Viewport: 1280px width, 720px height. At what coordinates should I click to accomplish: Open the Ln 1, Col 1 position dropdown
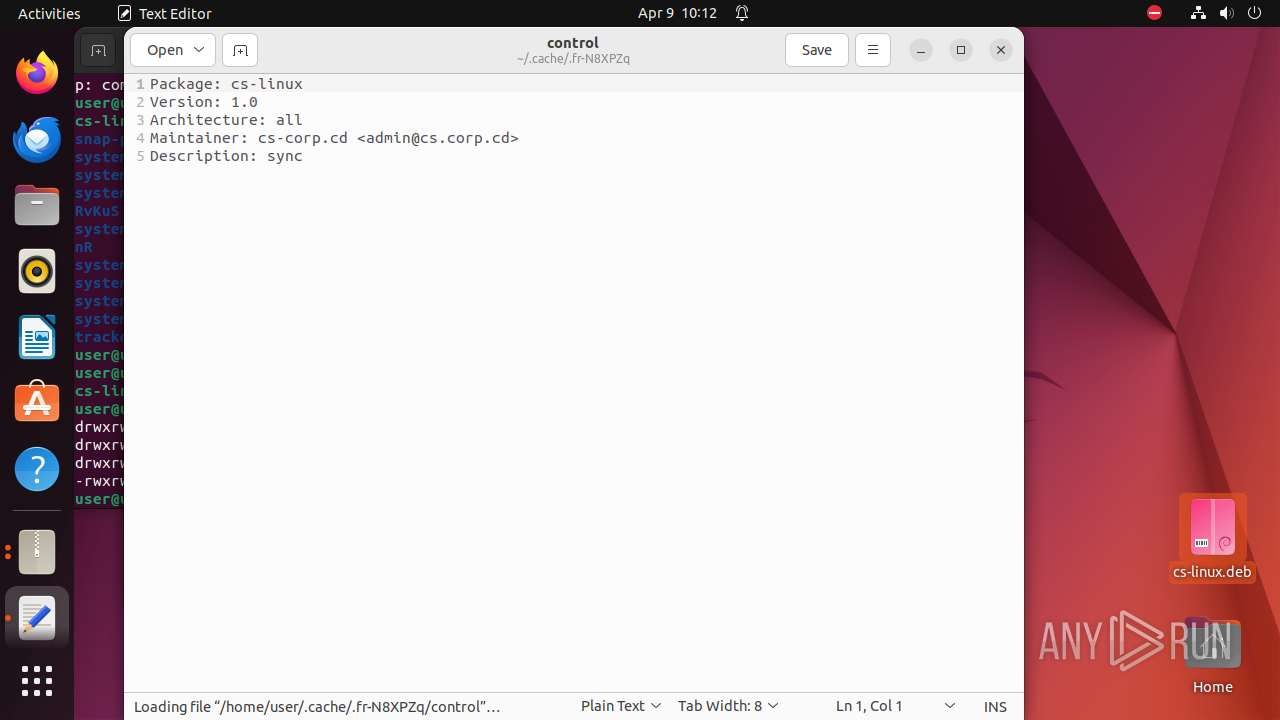(x=895, y=706)
